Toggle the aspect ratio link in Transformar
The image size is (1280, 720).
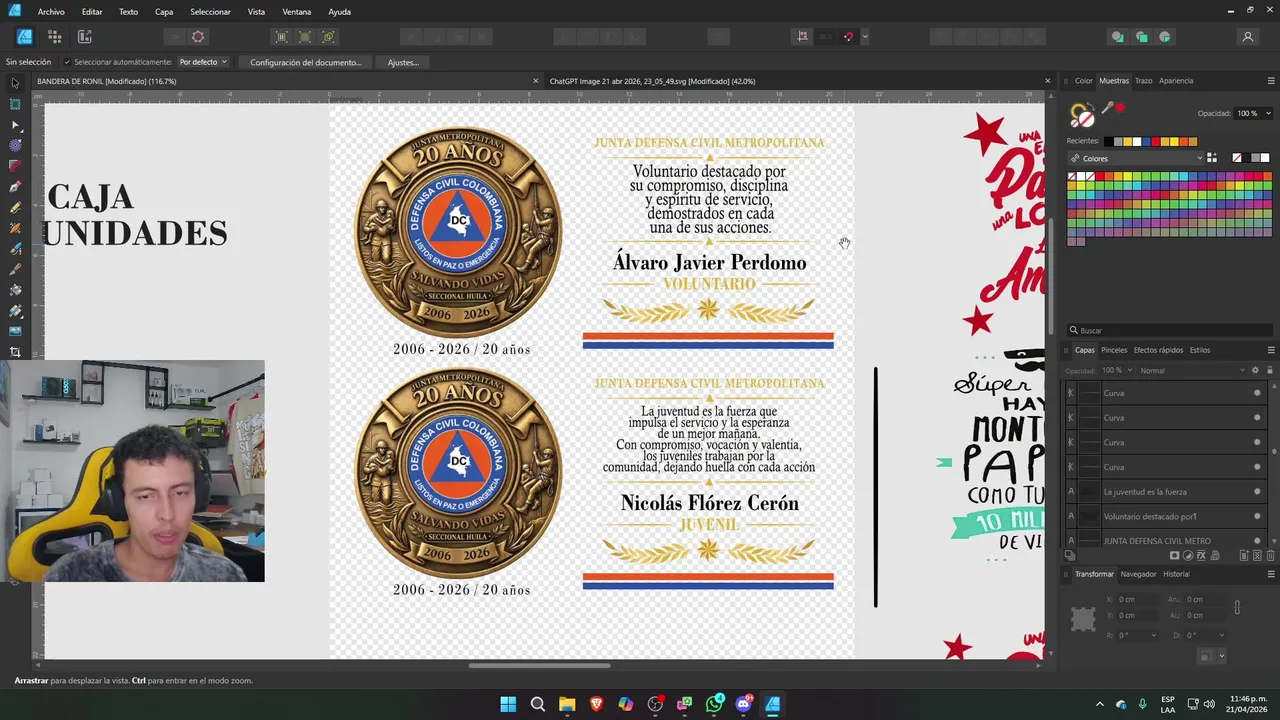1238,607
